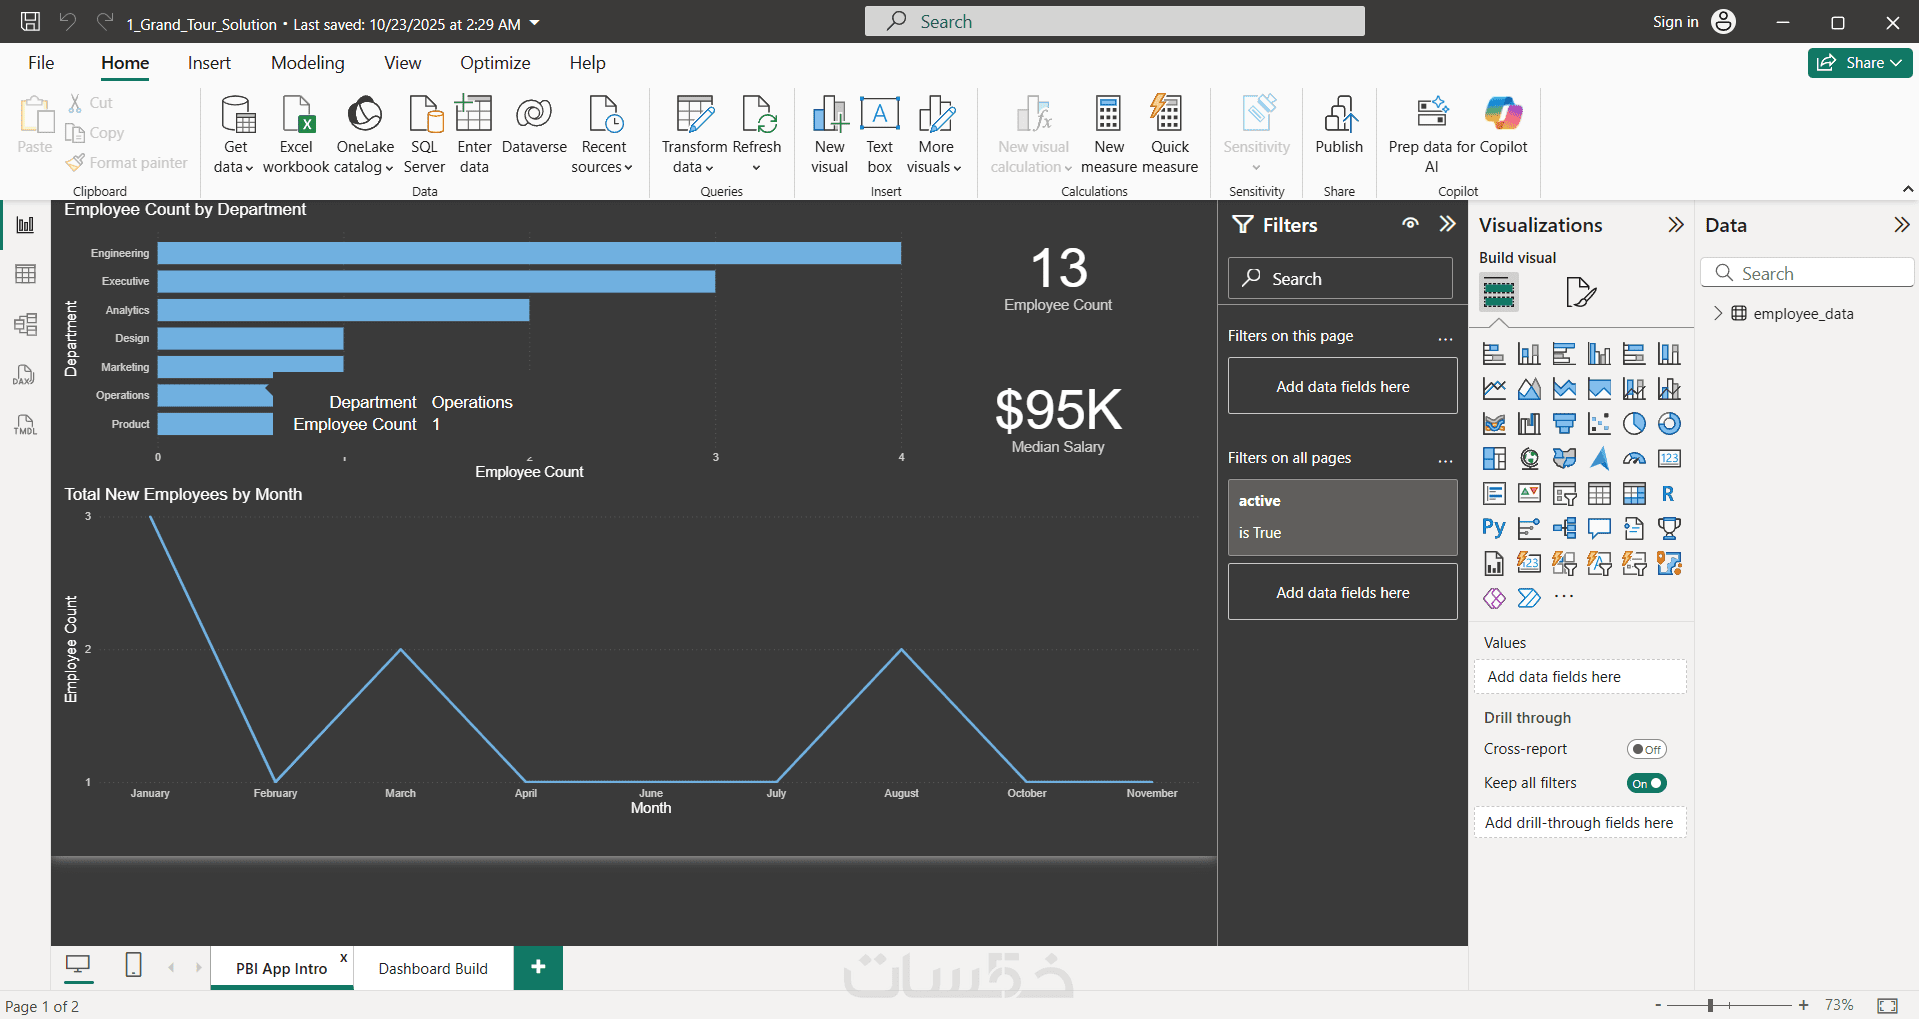Switch to mobile layout view
This screenshot has height=1019, width=1919.
[x=133, y=965]
